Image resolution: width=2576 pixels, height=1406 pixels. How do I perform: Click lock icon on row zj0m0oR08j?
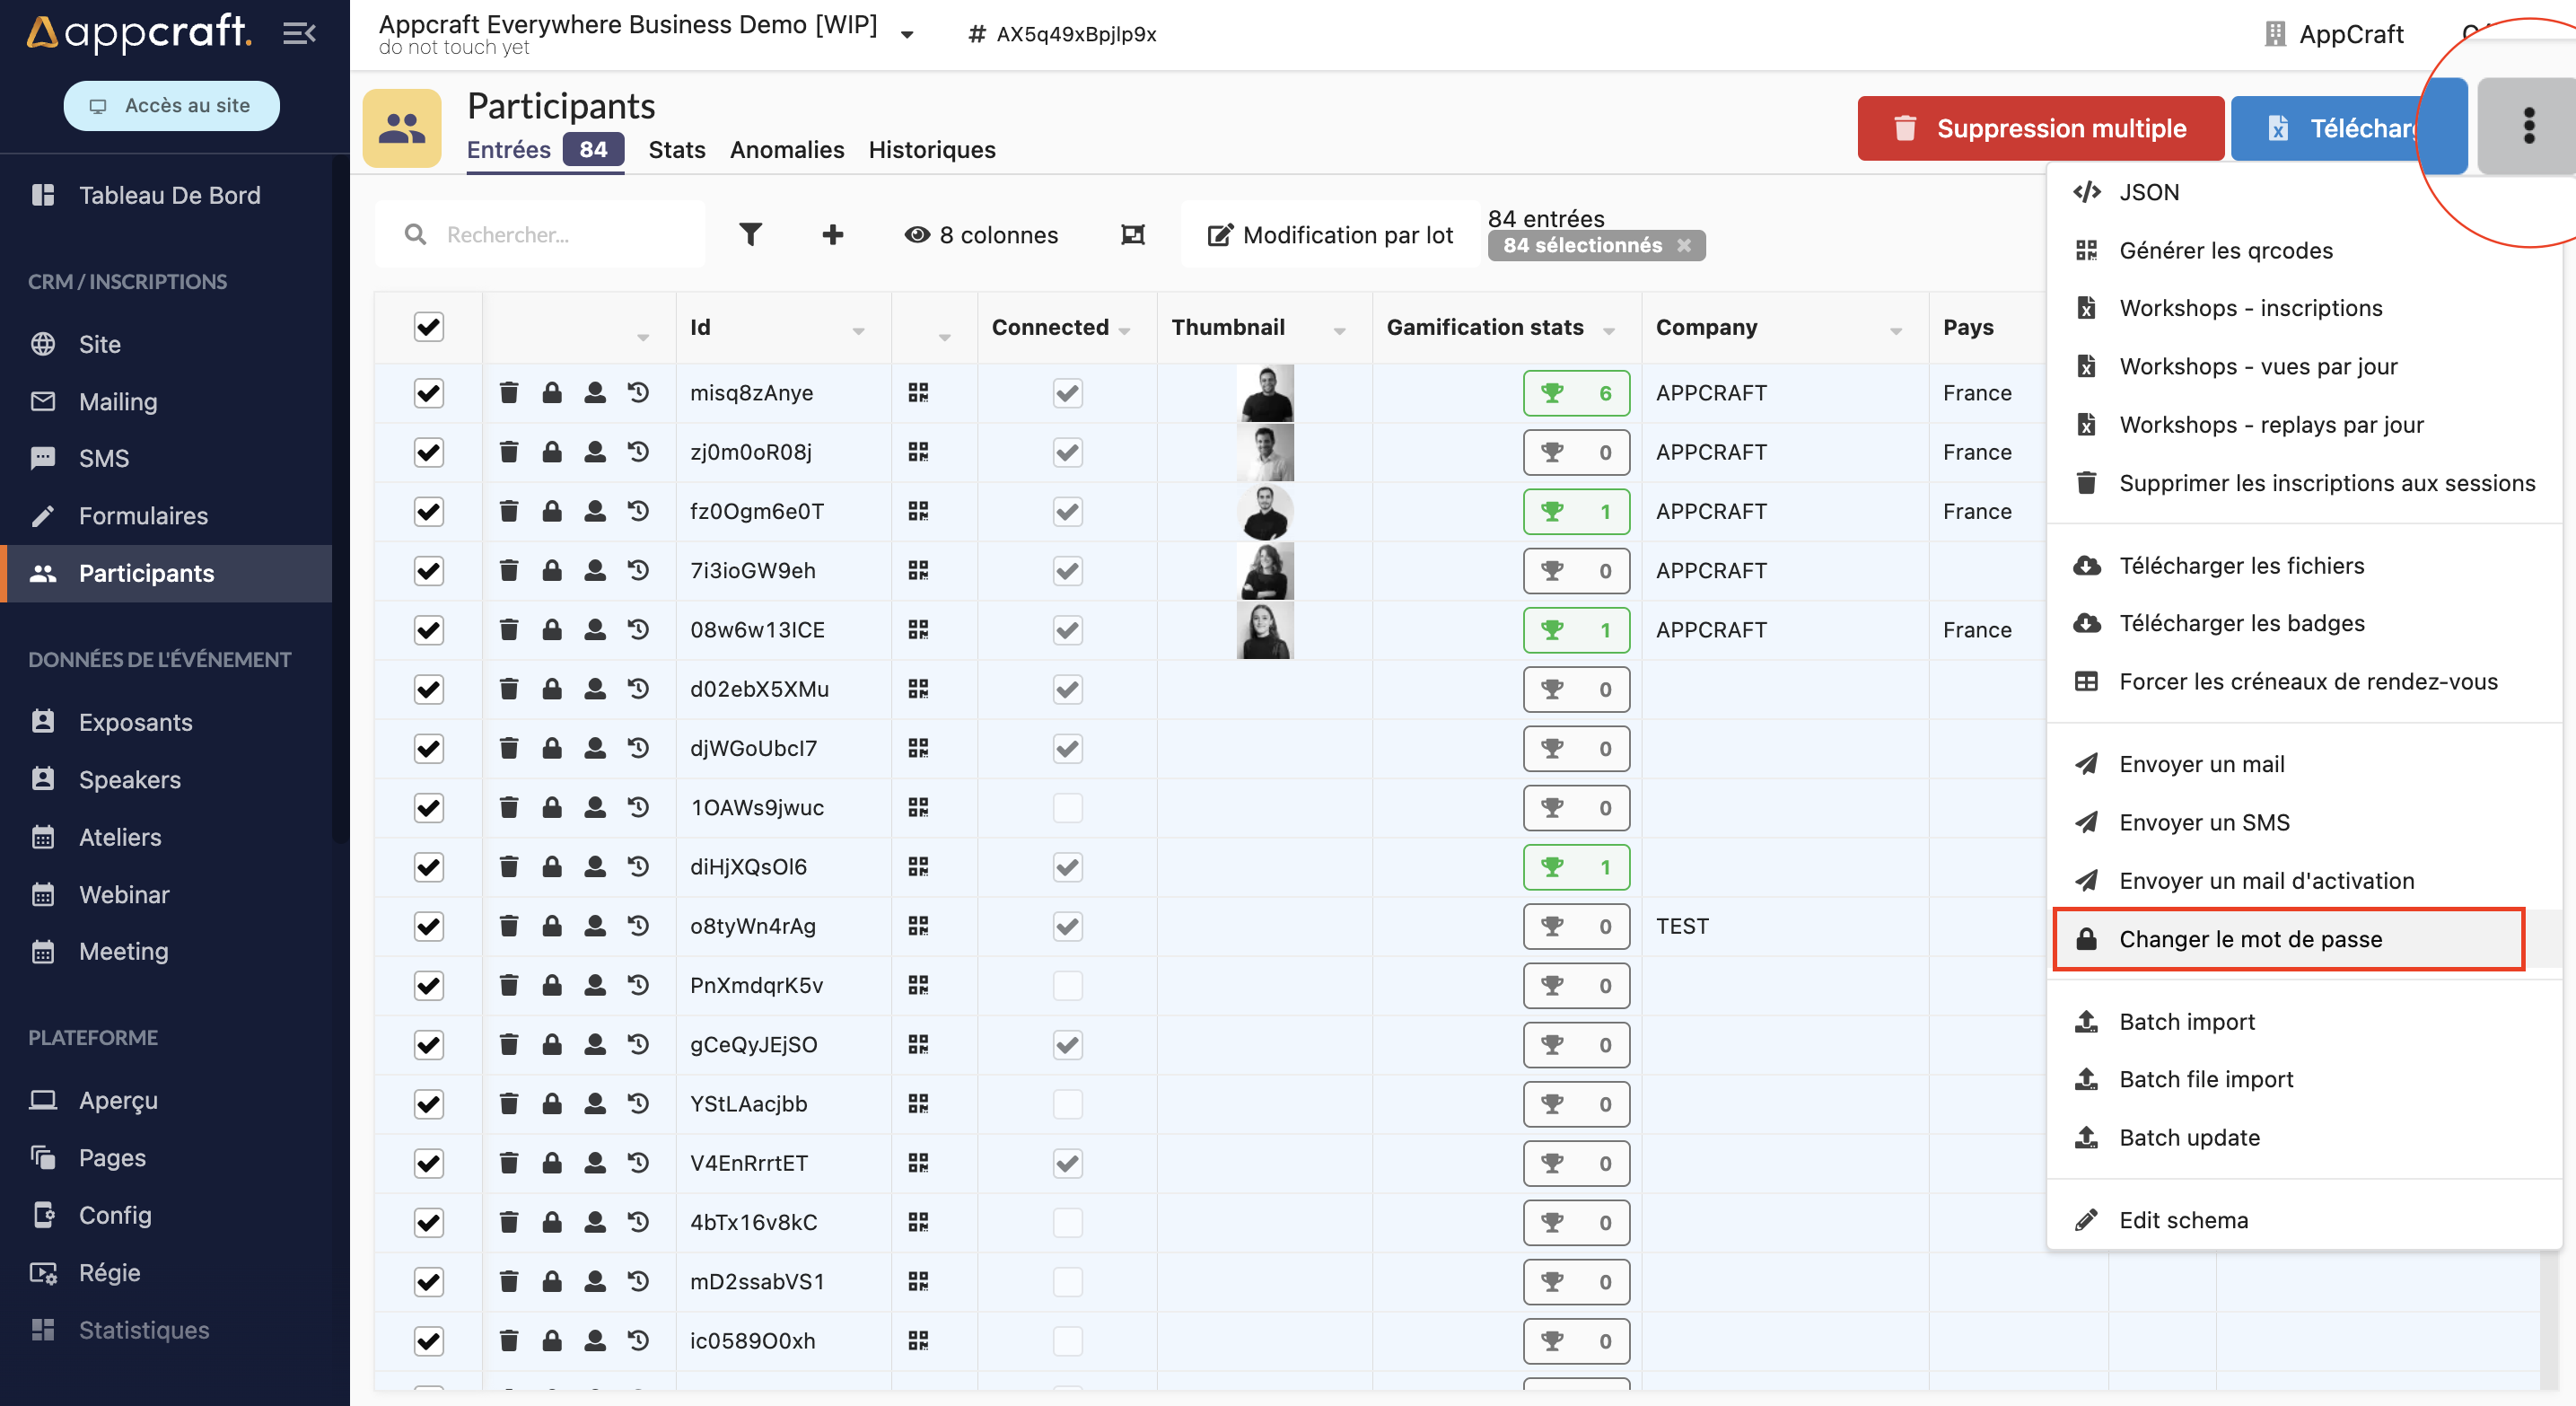click(552, 452)
